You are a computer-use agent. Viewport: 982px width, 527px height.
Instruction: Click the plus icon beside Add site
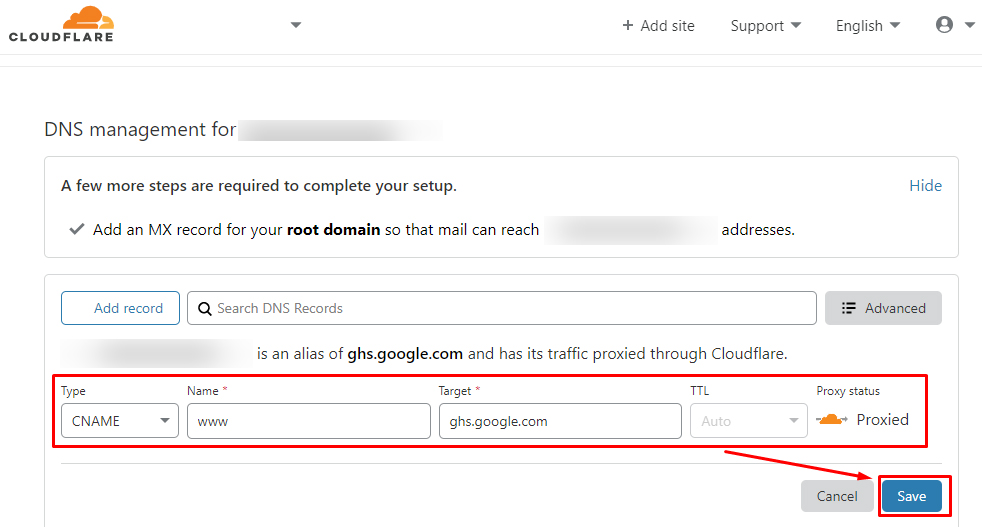pos(628,25)
